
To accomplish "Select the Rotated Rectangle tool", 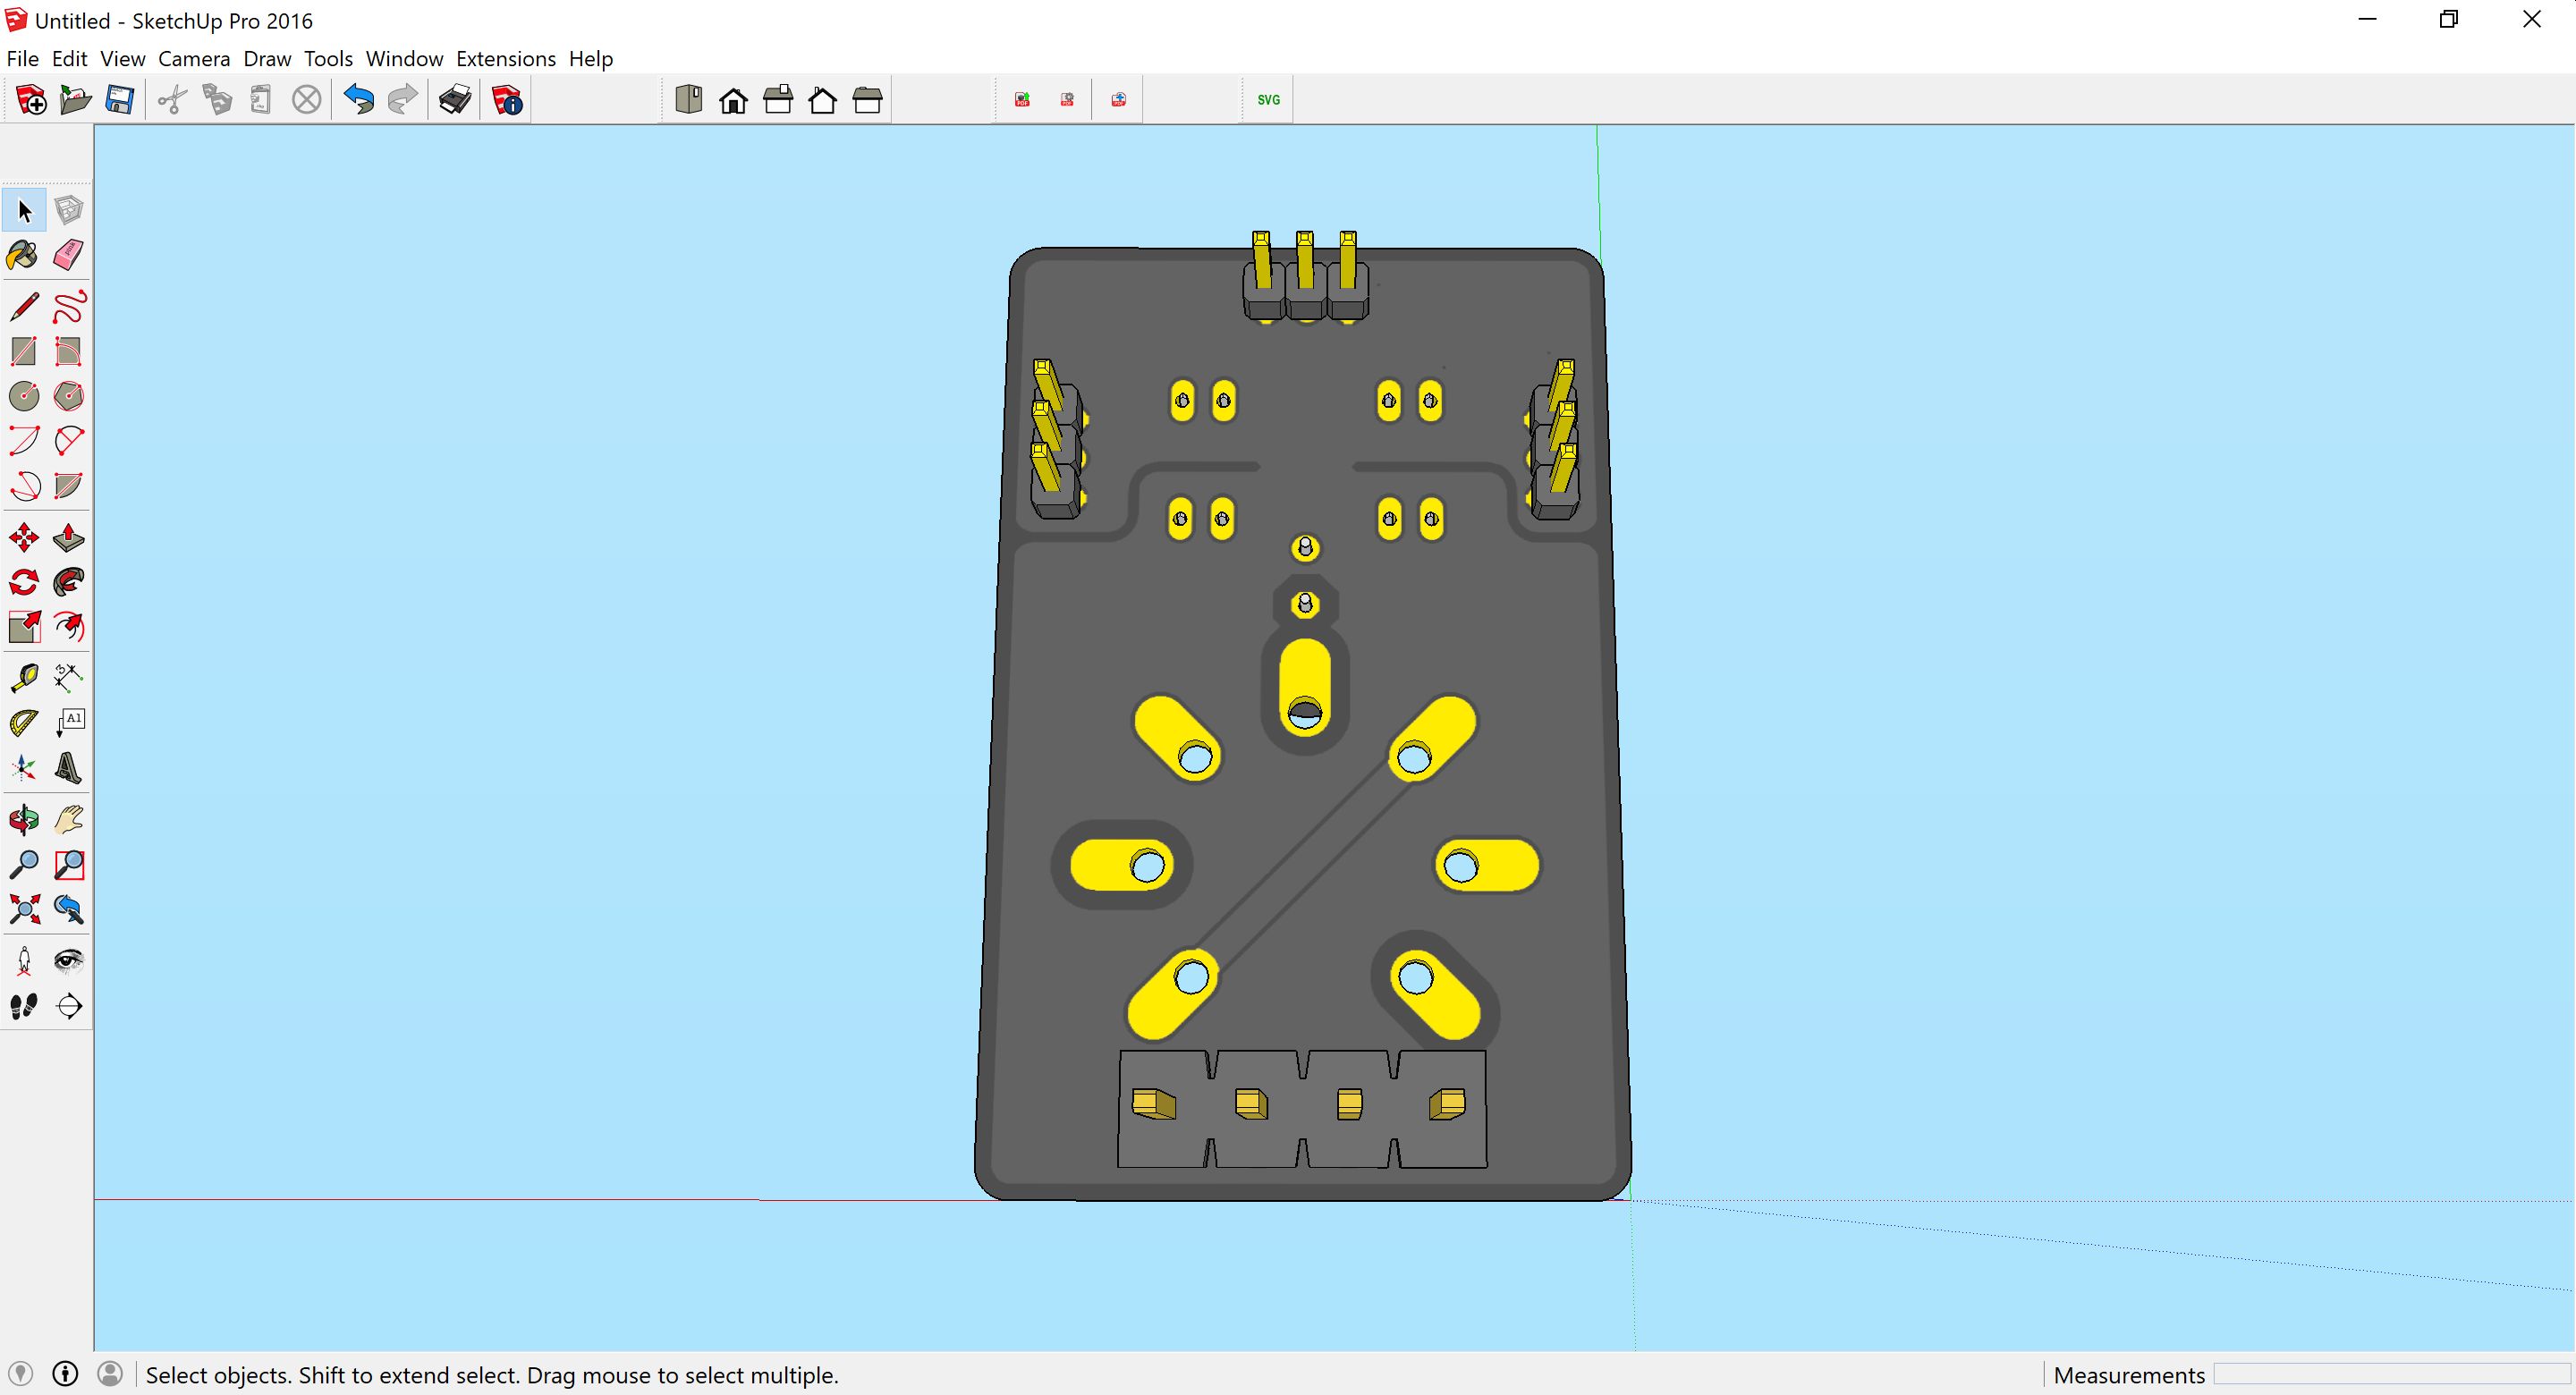I will click(x=68, y=351).
